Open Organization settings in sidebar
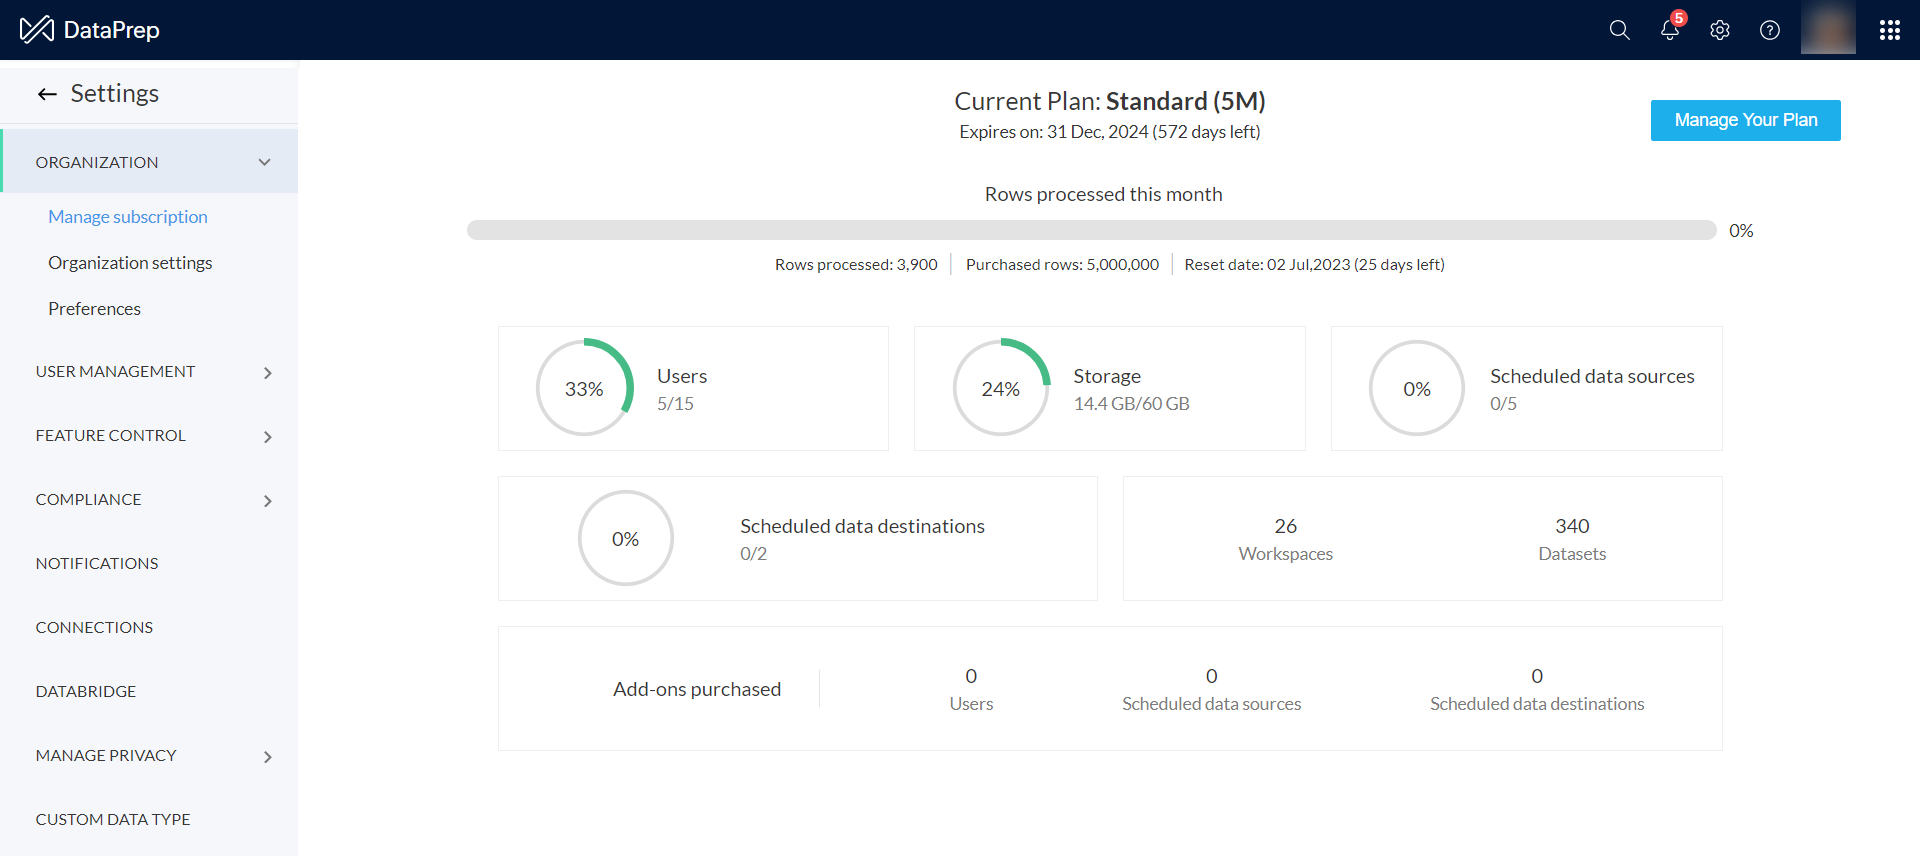This screenshot has height=856, width=1920. [x=130, y=263]
